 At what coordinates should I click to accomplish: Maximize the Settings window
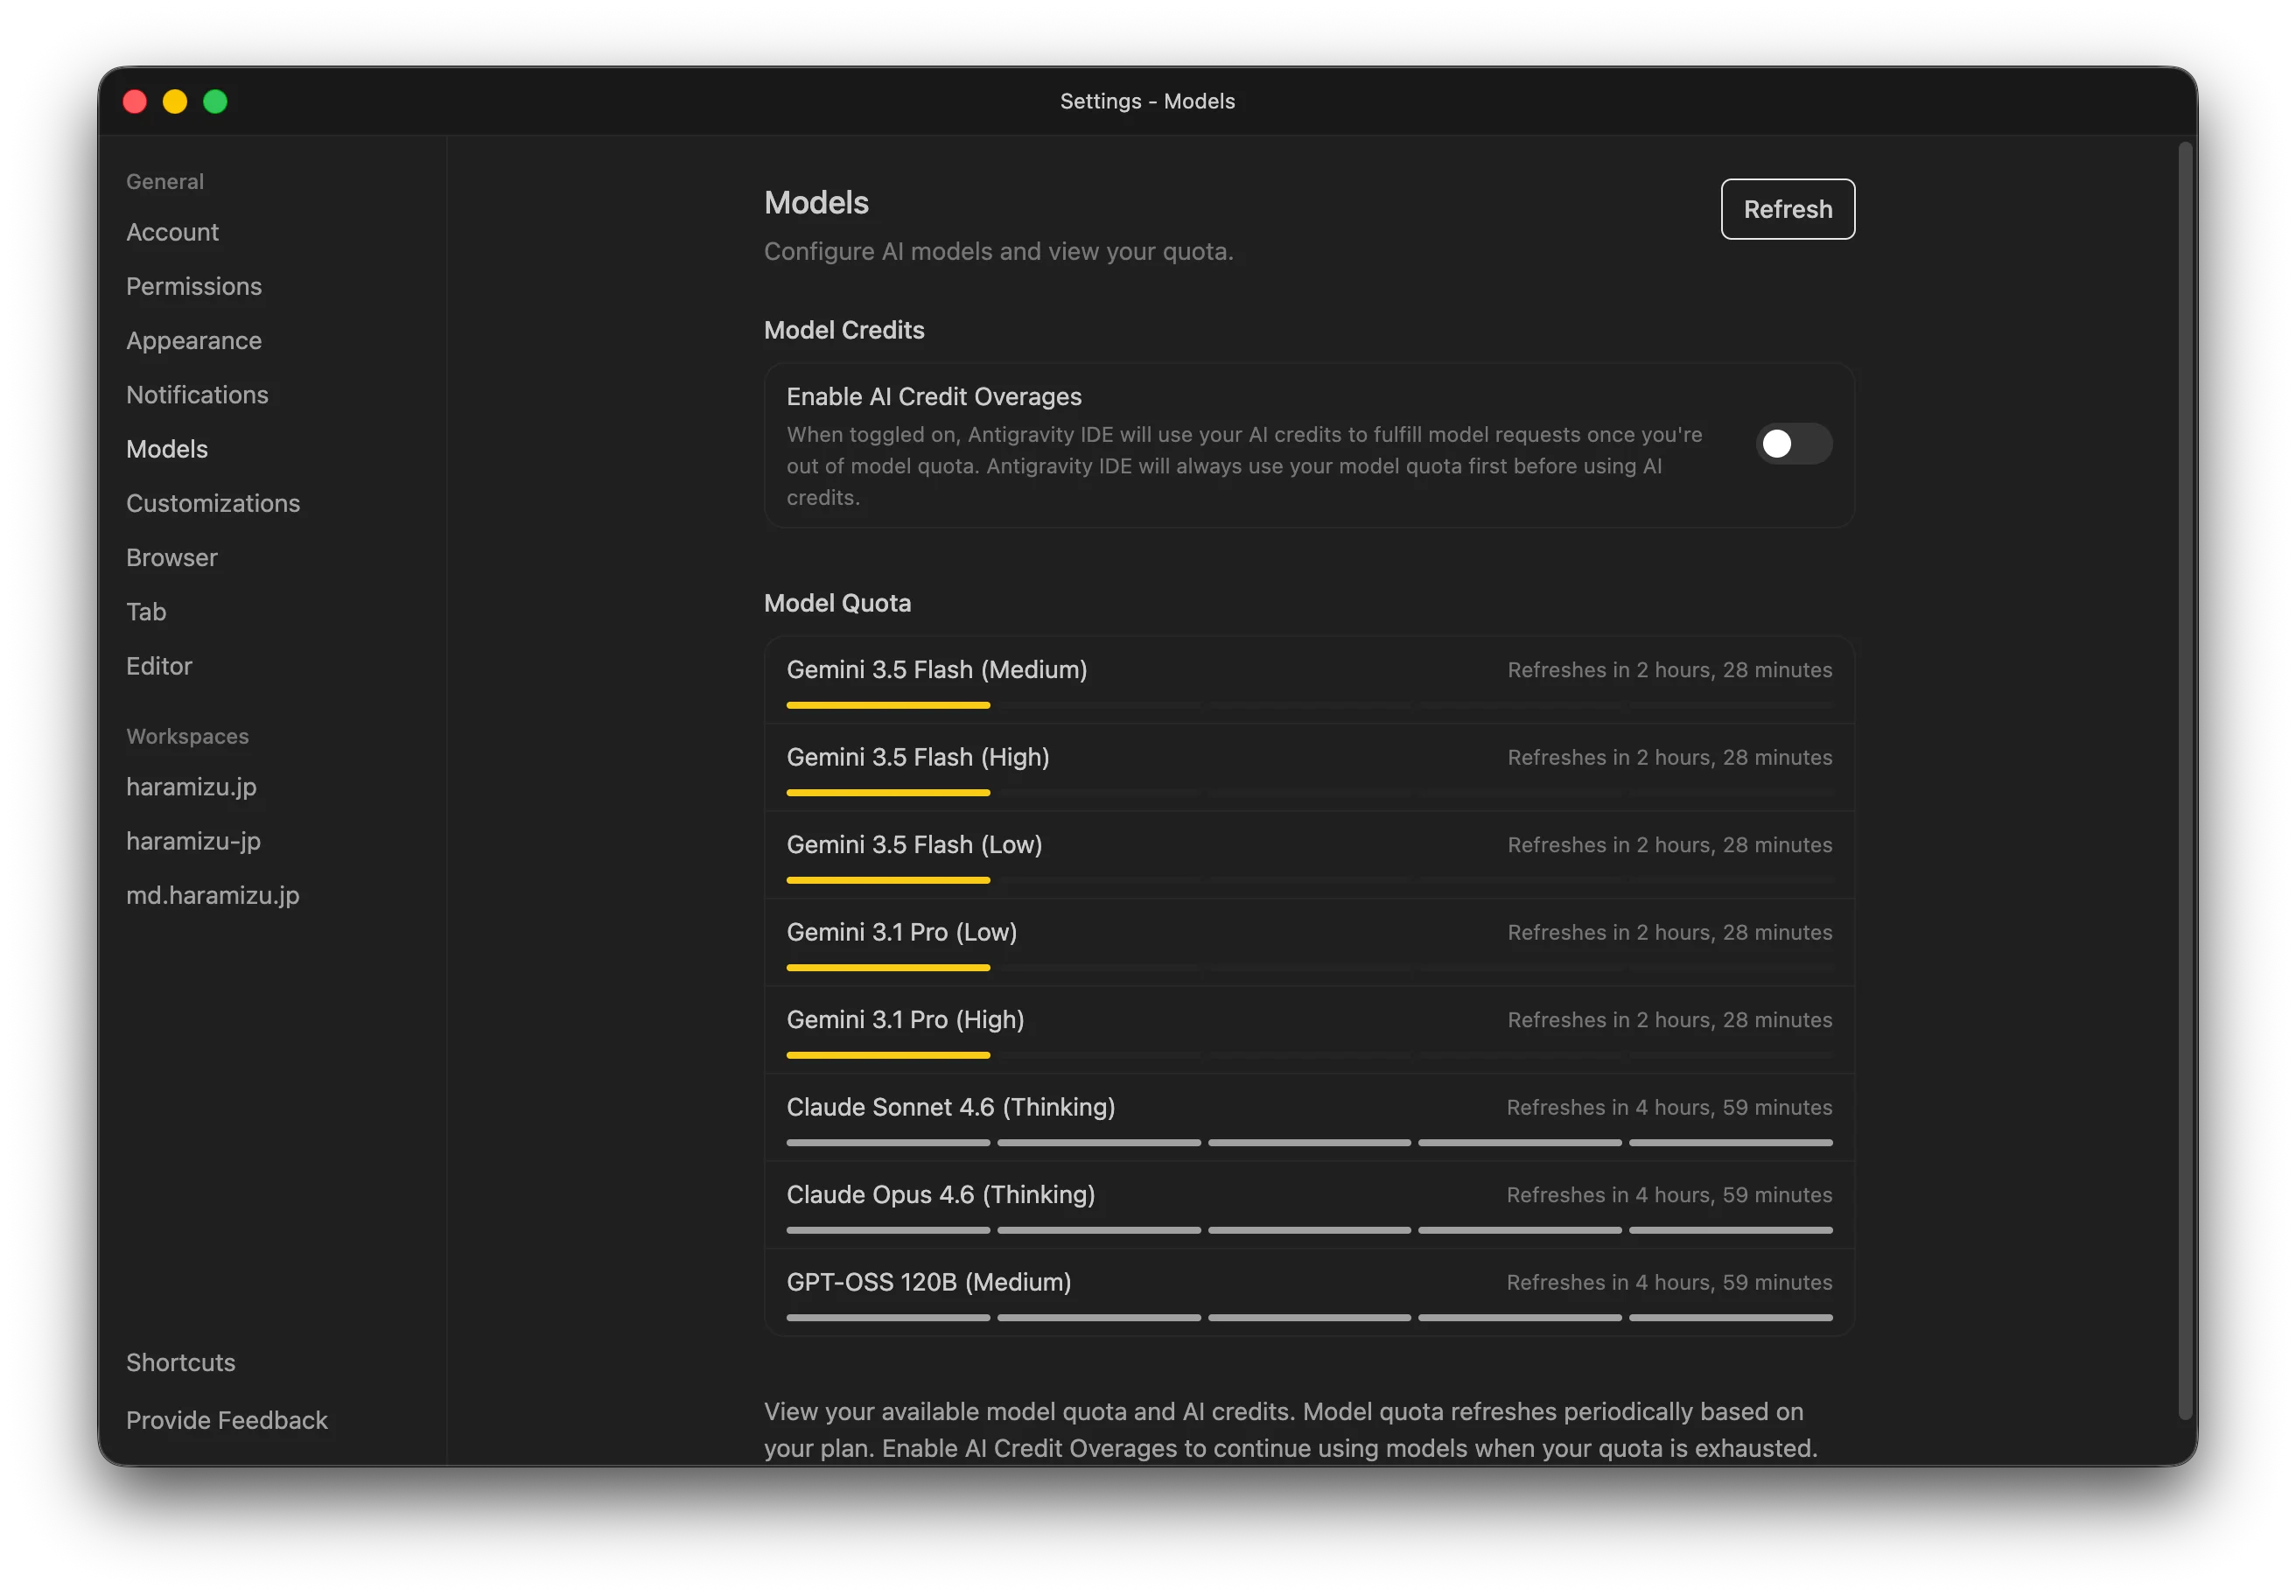click(215, 101)
